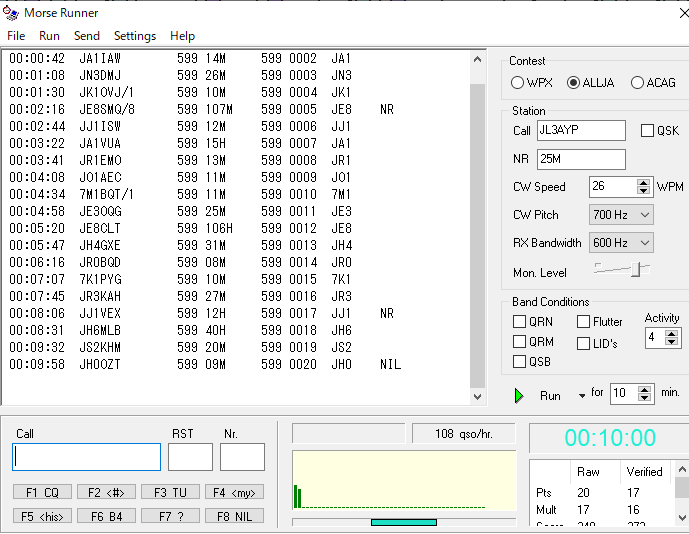
Task: Click the station NR field 25M
Action: [581, 159]
